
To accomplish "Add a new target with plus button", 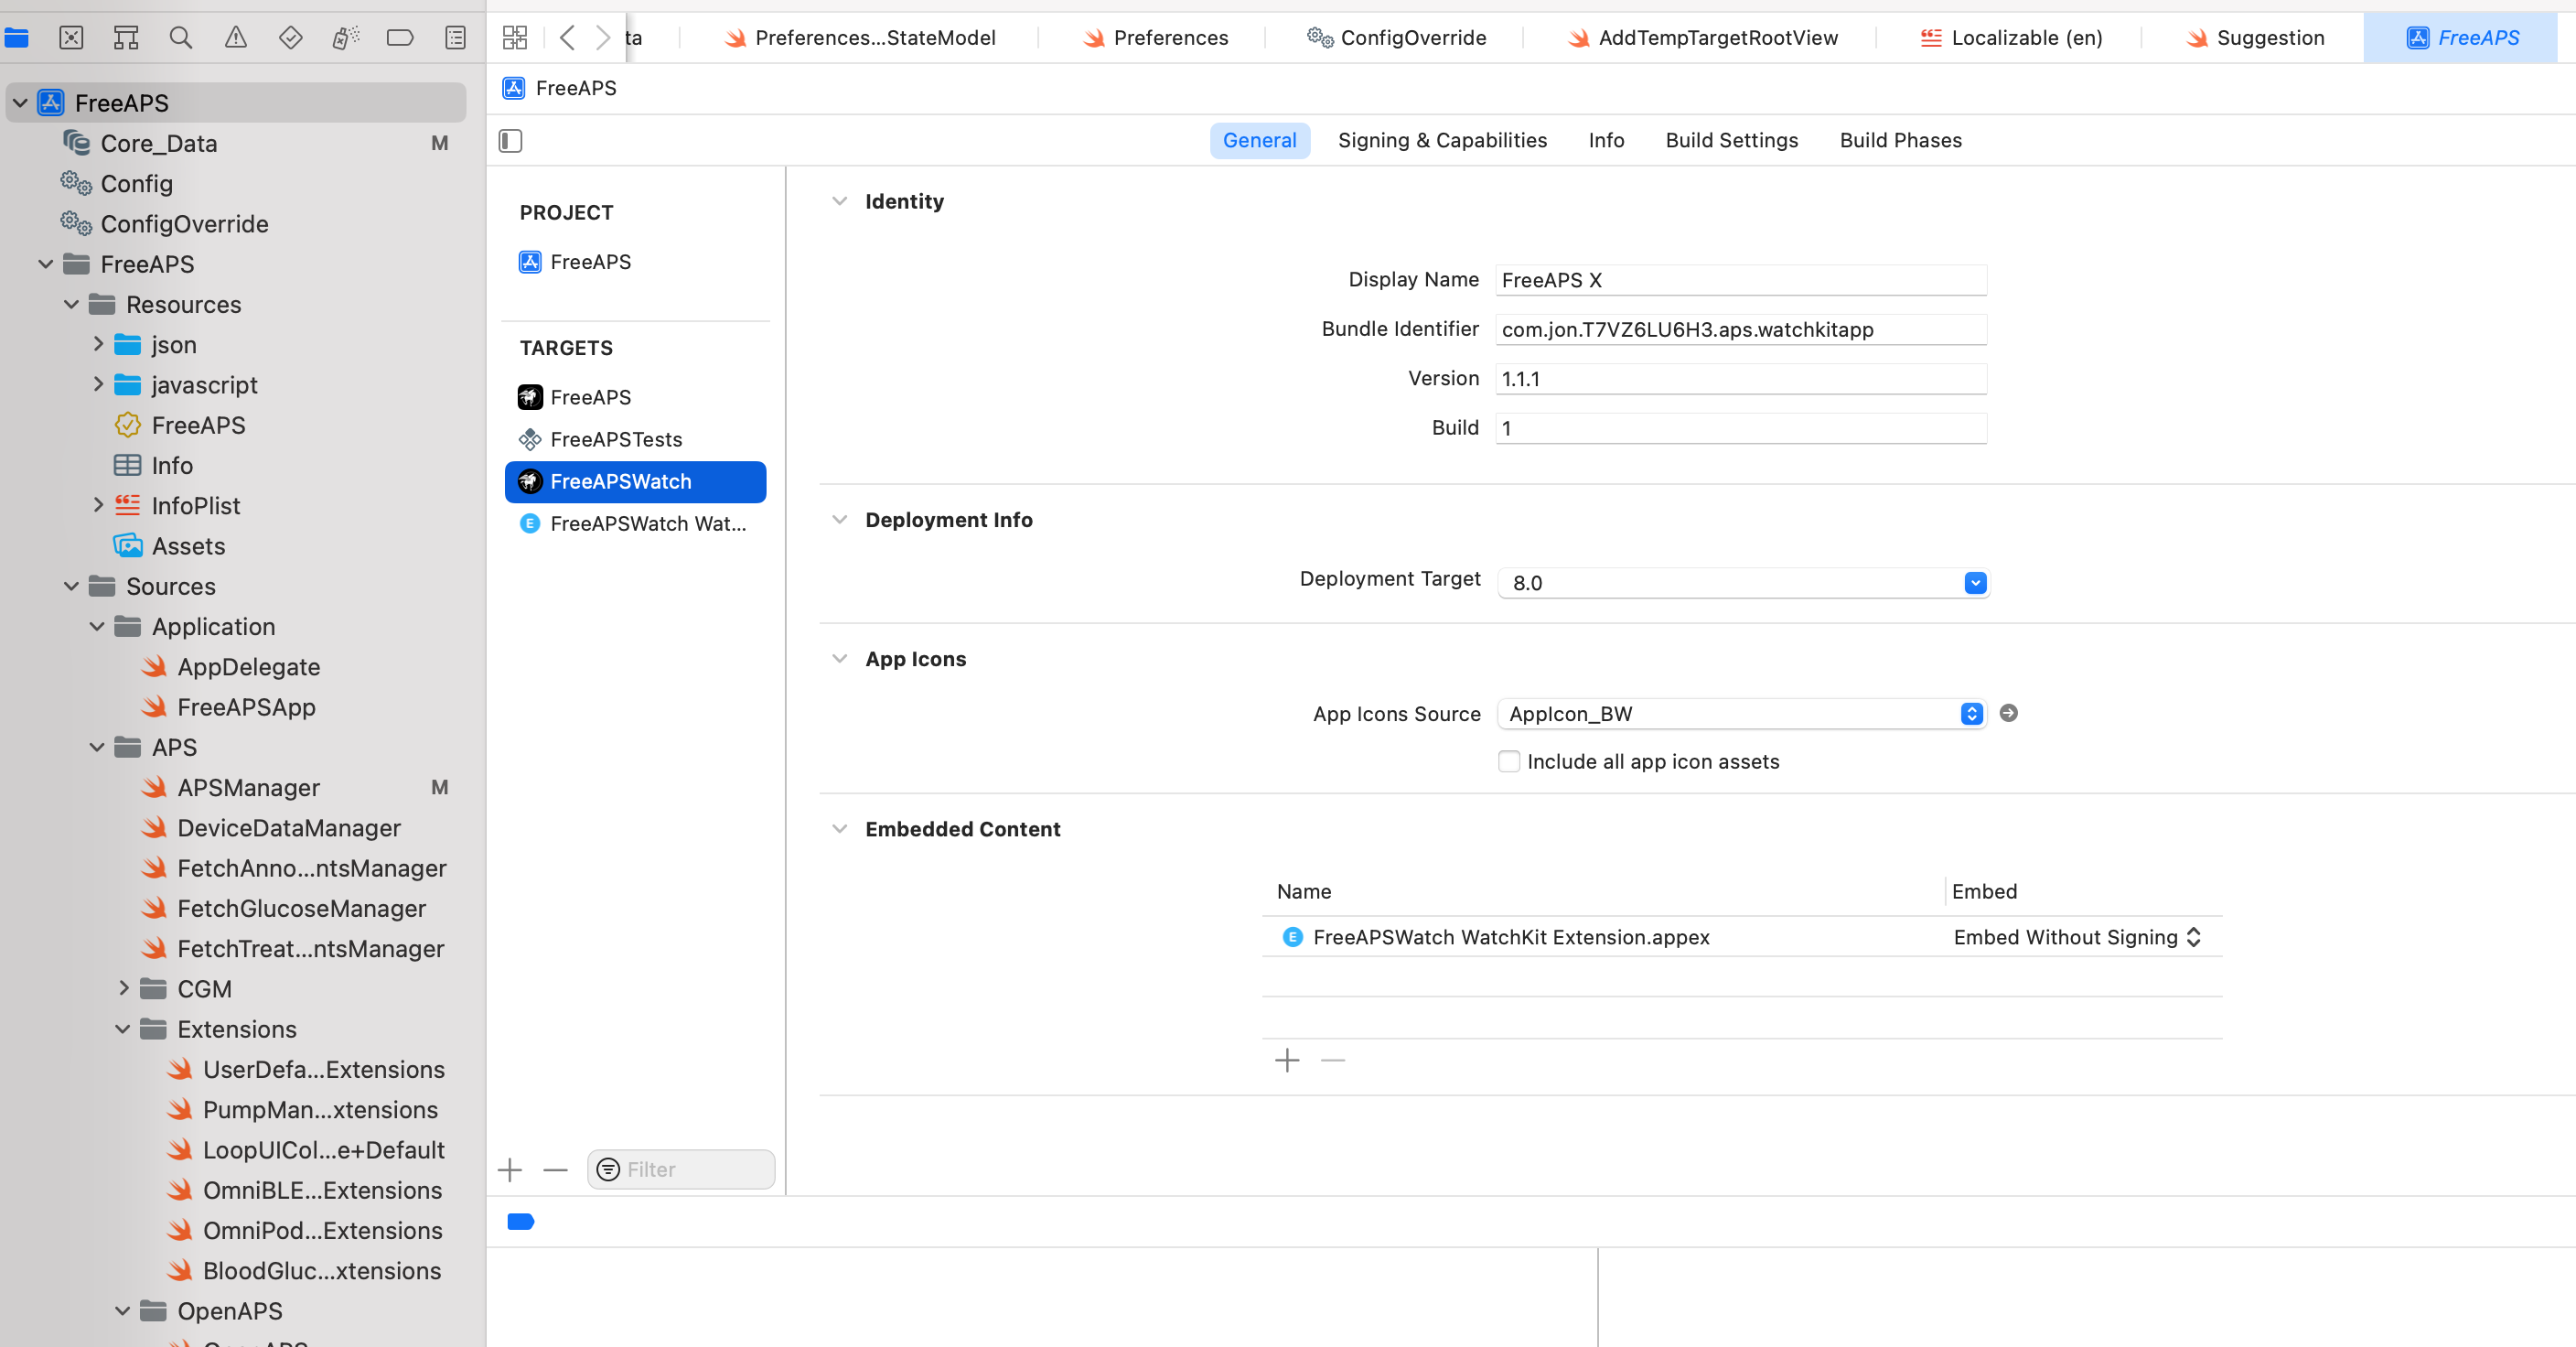I will [x=510, y=1169].
